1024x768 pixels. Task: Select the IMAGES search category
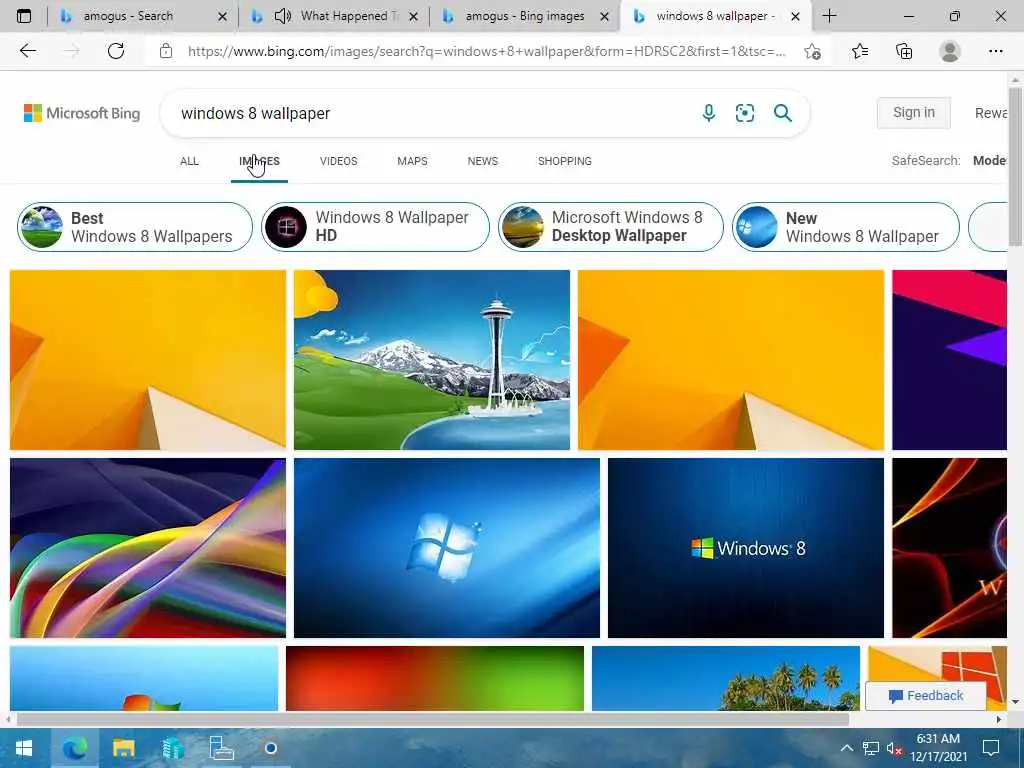coord(259,161)
